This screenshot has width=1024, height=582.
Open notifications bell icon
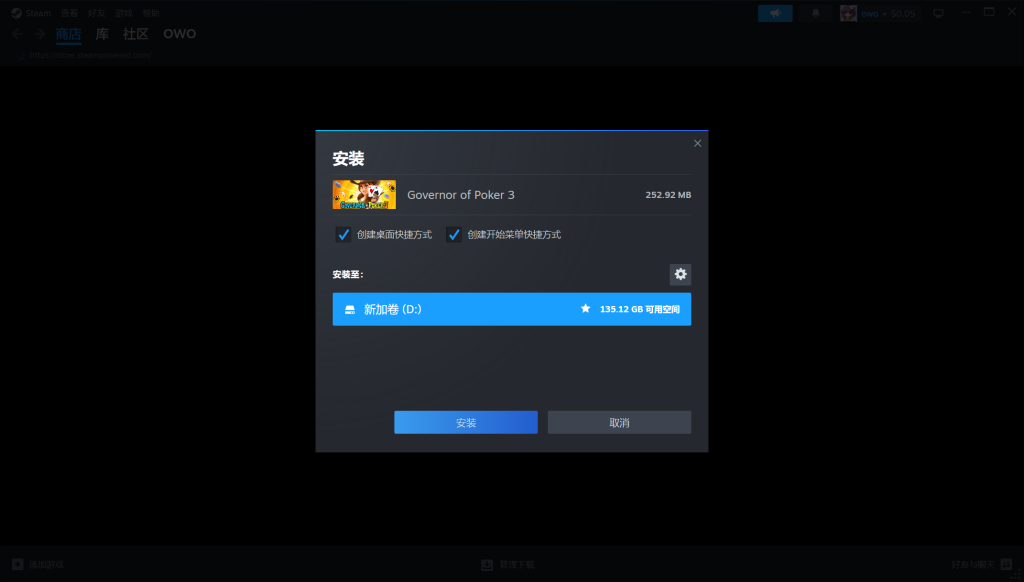(816, 13)
